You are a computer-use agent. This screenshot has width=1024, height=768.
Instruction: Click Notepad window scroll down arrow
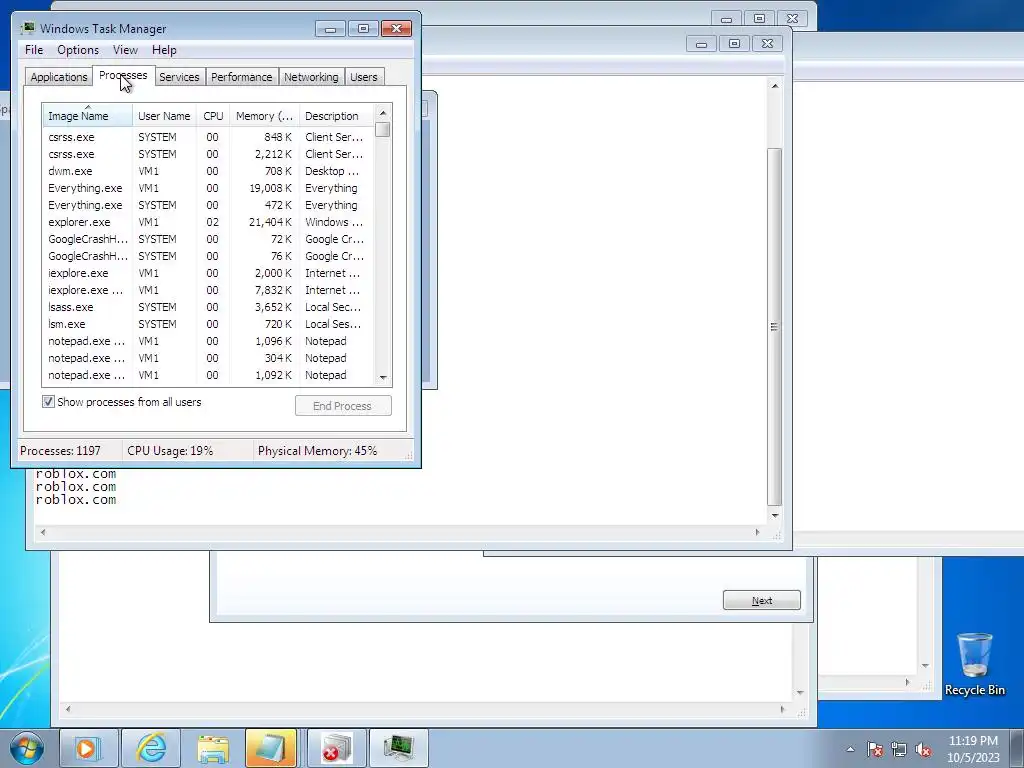tap(775, 516)
